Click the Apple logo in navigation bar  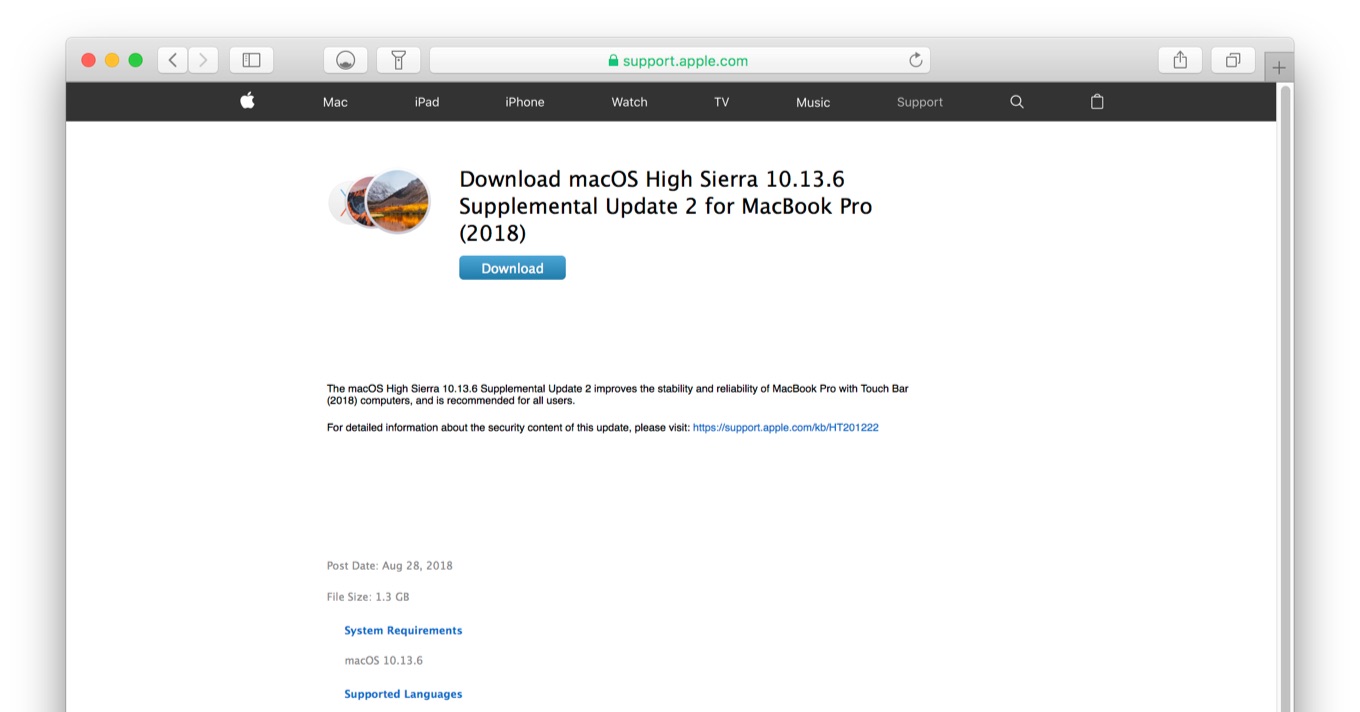click(x=247, y=101)
